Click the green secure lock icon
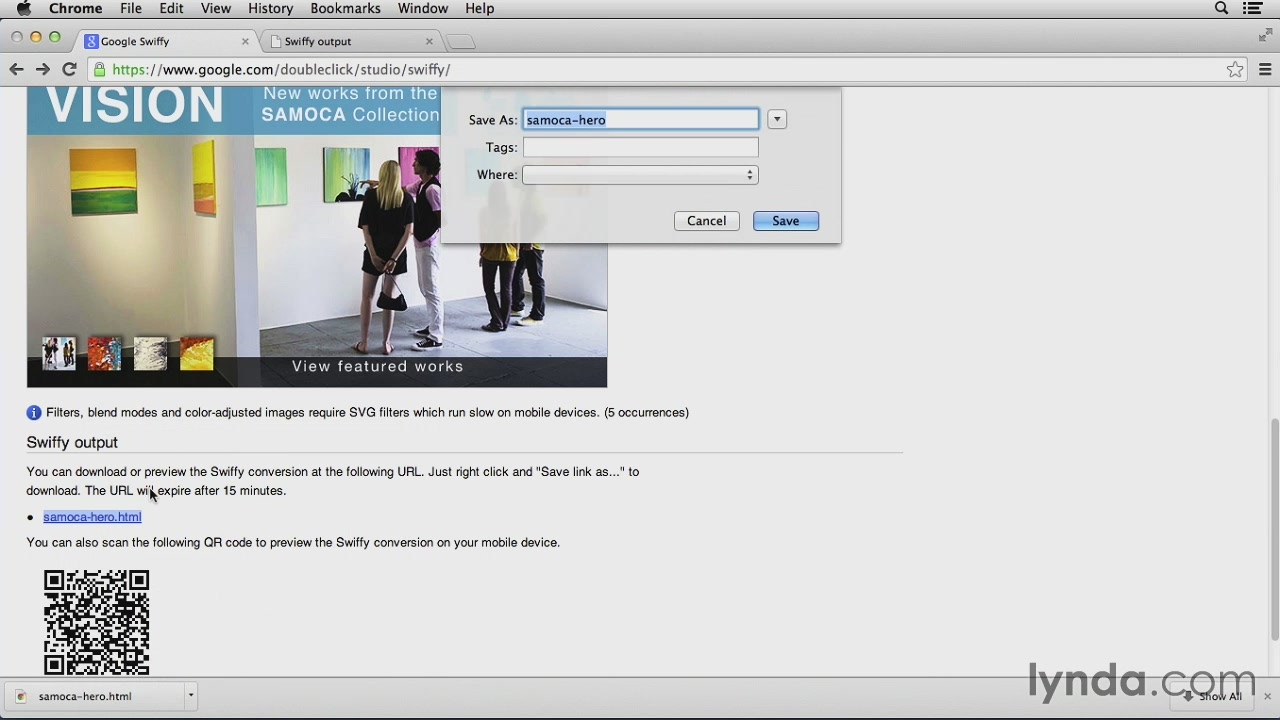Image resolution: width=1280 pixels, height=720 pixels. pyautogui.click(x=99, y=69)
